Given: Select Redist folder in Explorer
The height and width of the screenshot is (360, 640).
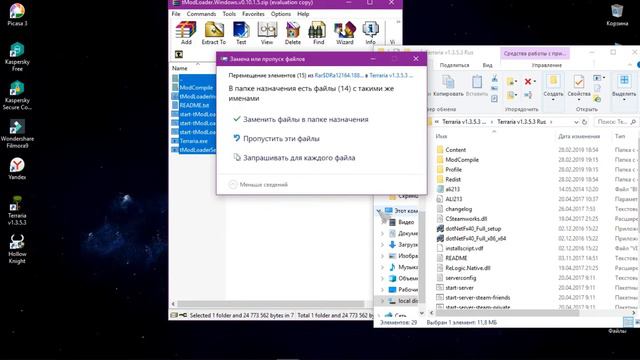Looking at the screenshot, I should [x=453, y=179].
